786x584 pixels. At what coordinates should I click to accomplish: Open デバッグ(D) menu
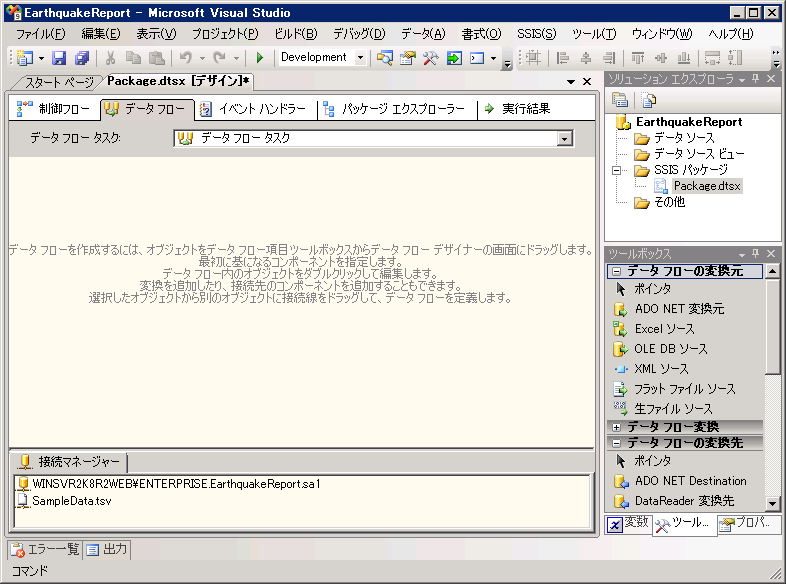pyautogui.click(x=359, y=34)
